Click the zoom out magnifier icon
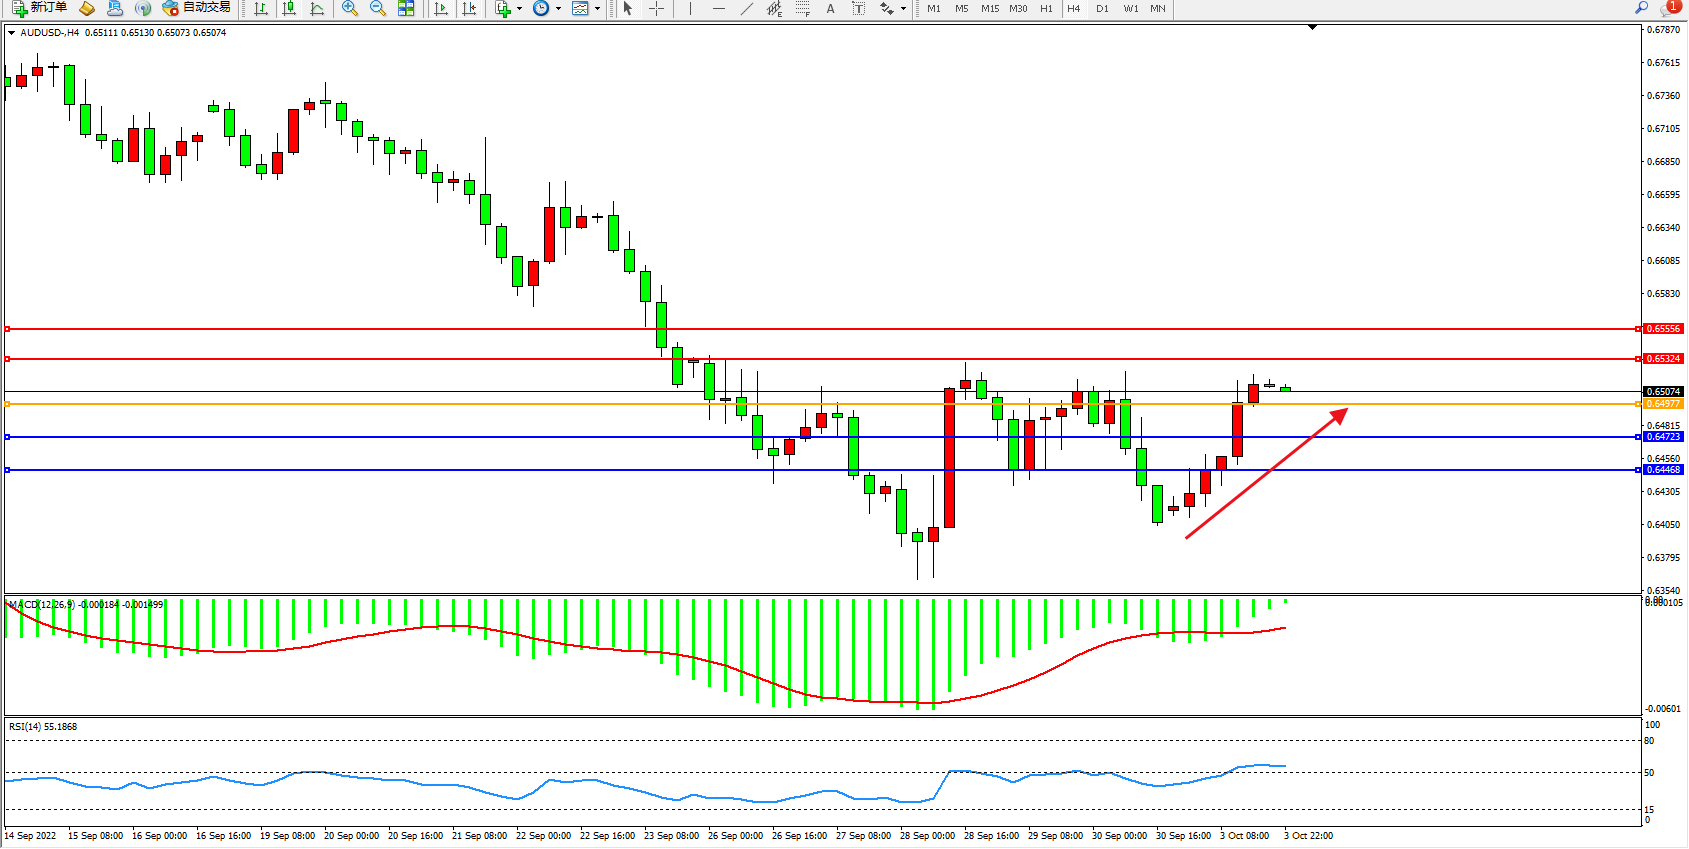Viewport: 1689px width, 849px height. pos(377,8)
